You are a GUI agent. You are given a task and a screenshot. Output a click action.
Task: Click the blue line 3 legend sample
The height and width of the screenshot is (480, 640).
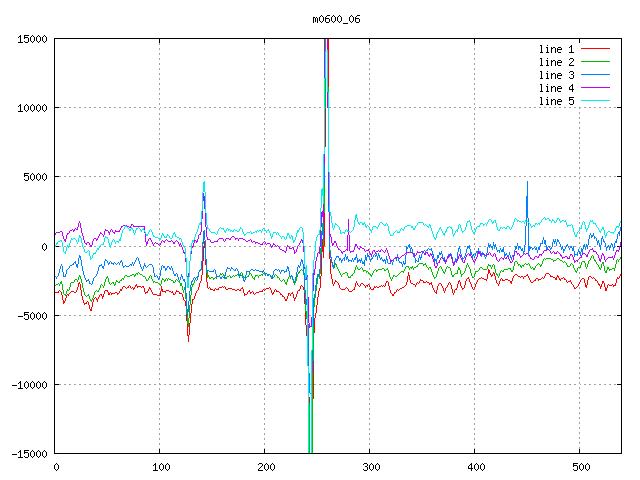coord(595,75)
